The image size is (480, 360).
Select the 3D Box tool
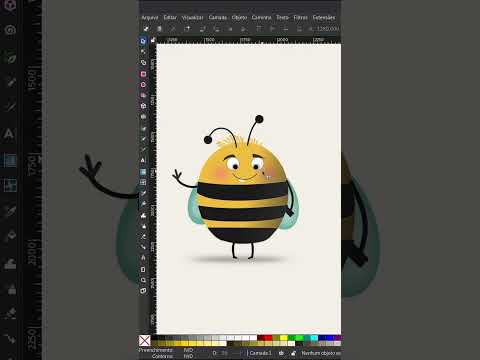[x=143, y=106]
